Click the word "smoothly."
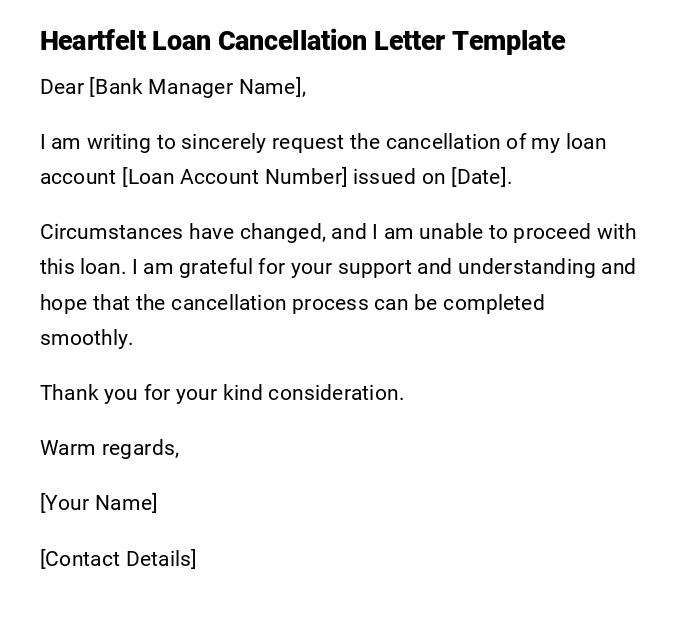The width and height of the screenshot is (700, 621). (86, 338)
